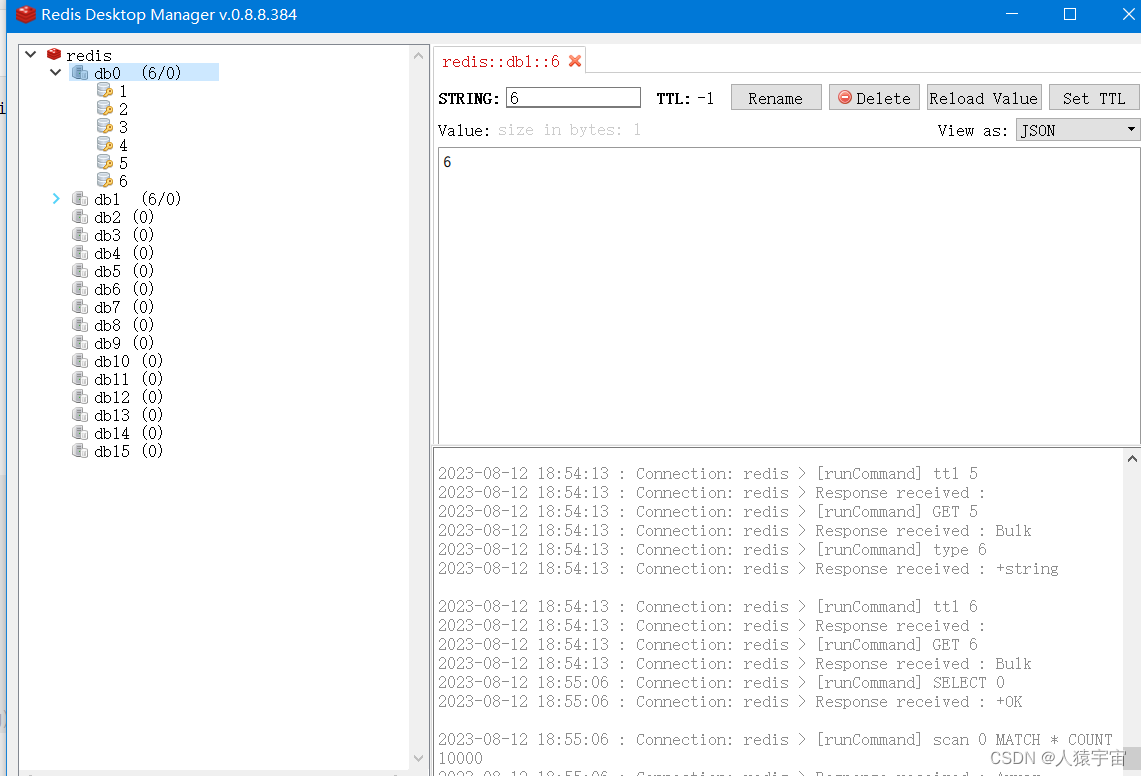Select the db0 (6/0) row
The height and width of the screenshot is (776, 1141).
coord(144,73)
